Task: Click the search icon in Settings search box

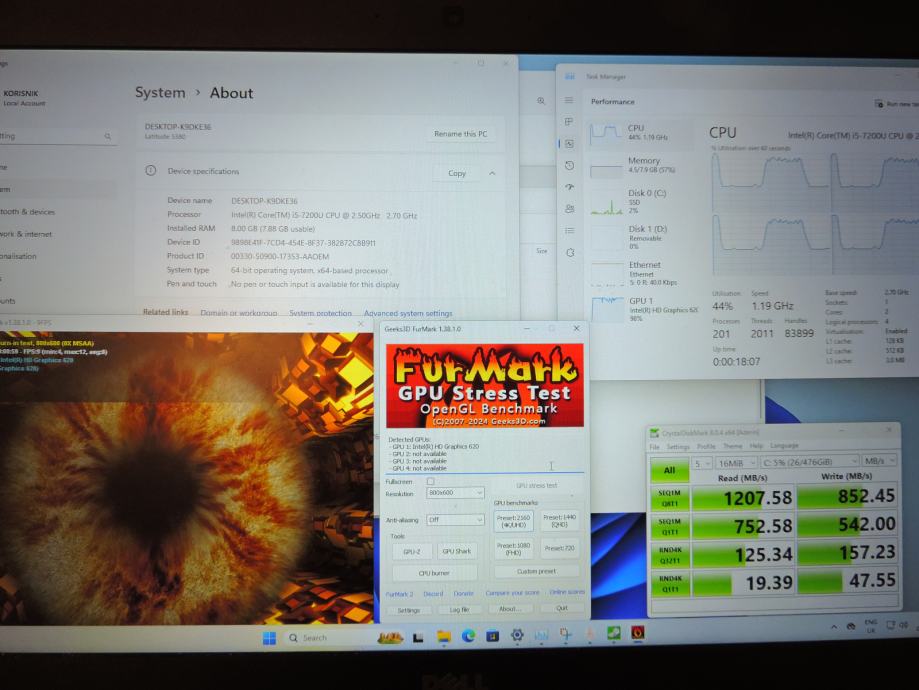Action: pyautogui.click(x=108, y=136)
